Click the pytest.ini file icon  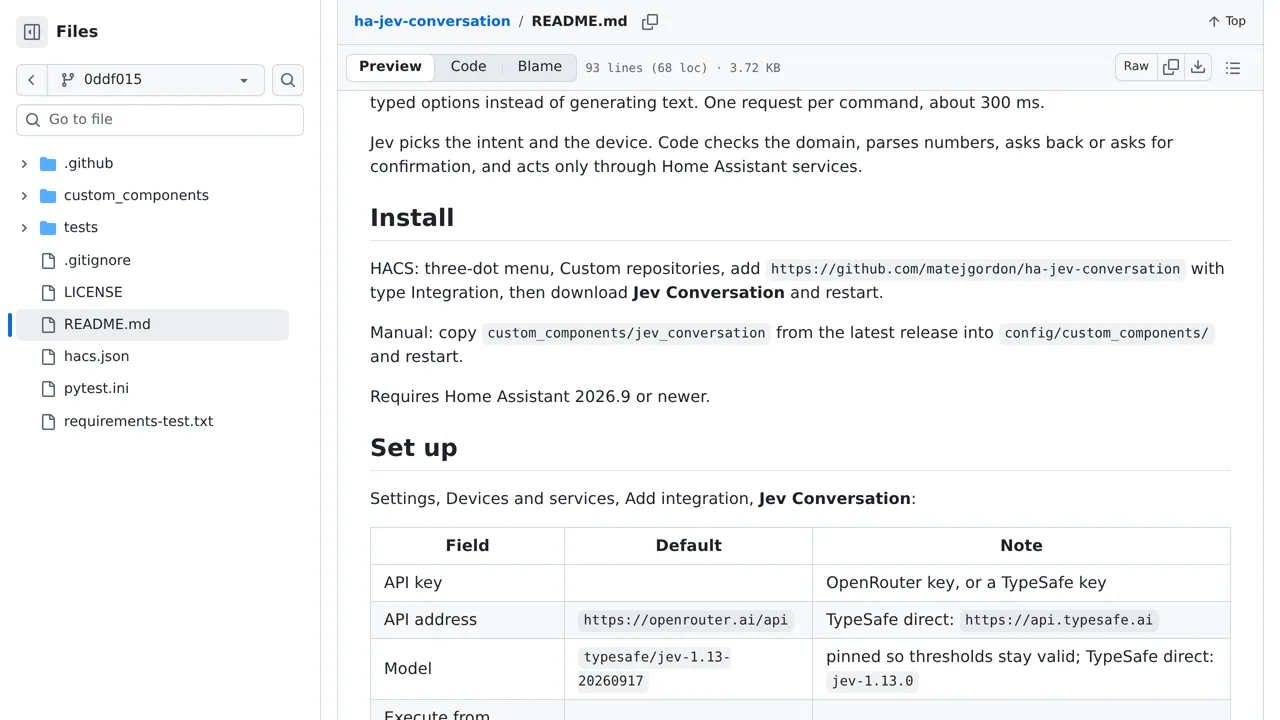tap(48, 388)
